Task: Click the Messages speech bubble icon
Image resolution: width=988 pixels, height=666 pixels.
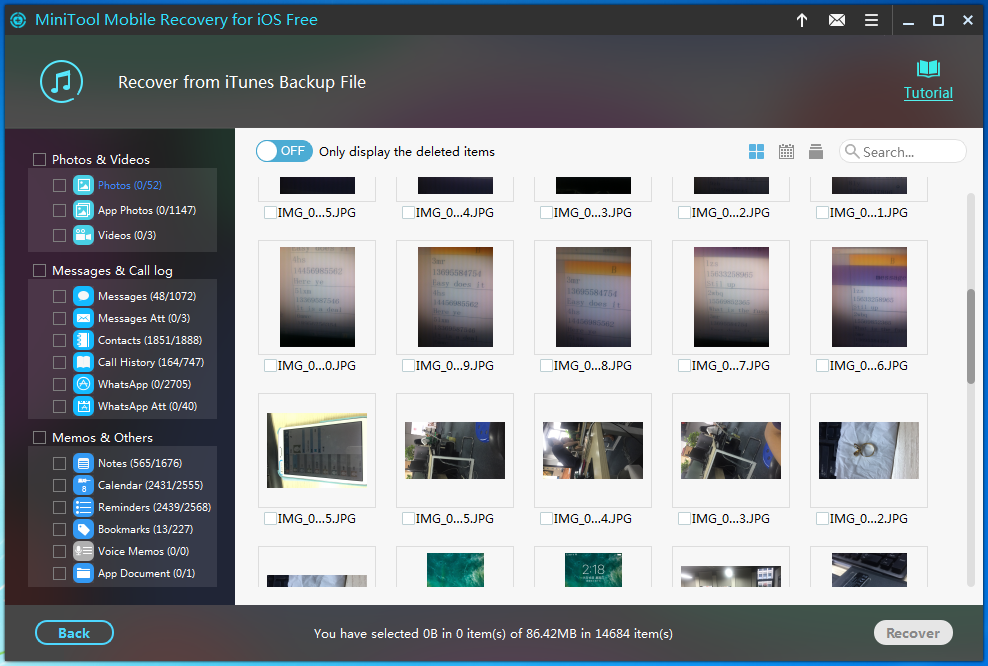Action: click(x=83, y=296)
